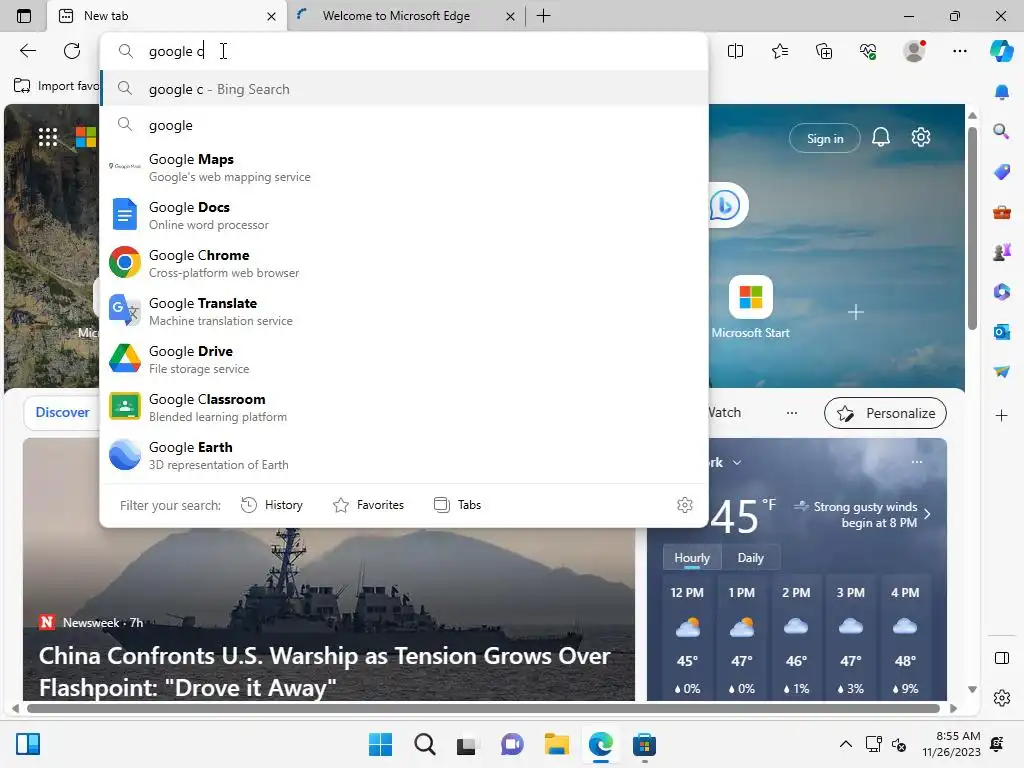The width and height of the screenshot is (1024, 768).
Task: Open the sidebar Drop paper-plane icon
Action: (1002, 372)
